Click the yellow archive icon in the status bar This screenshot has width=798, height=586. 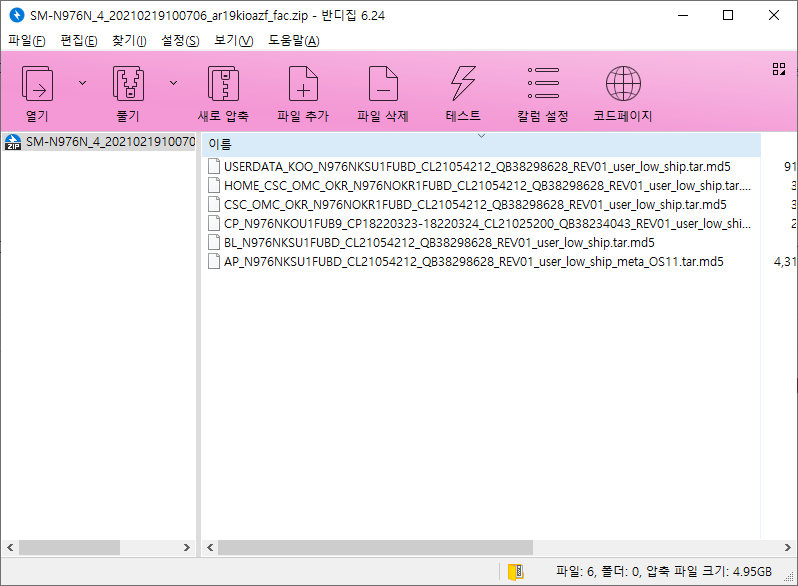point(516,572)
